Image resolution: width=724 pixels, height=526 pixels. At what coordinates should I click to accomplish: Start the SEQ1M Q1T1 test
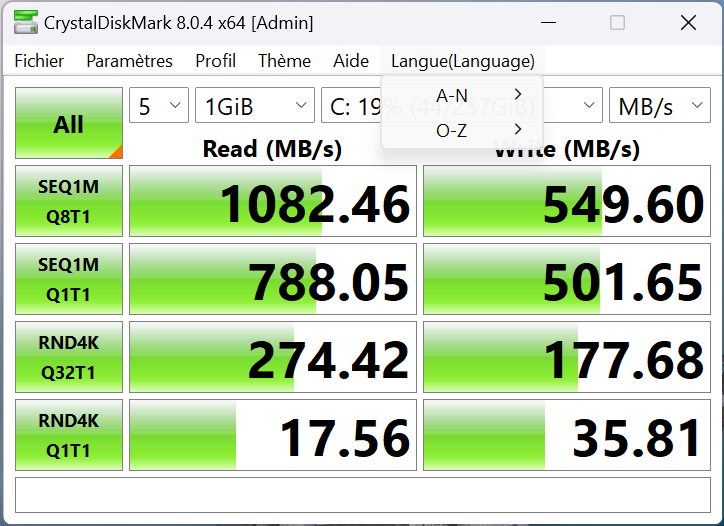tap(69, 279)
